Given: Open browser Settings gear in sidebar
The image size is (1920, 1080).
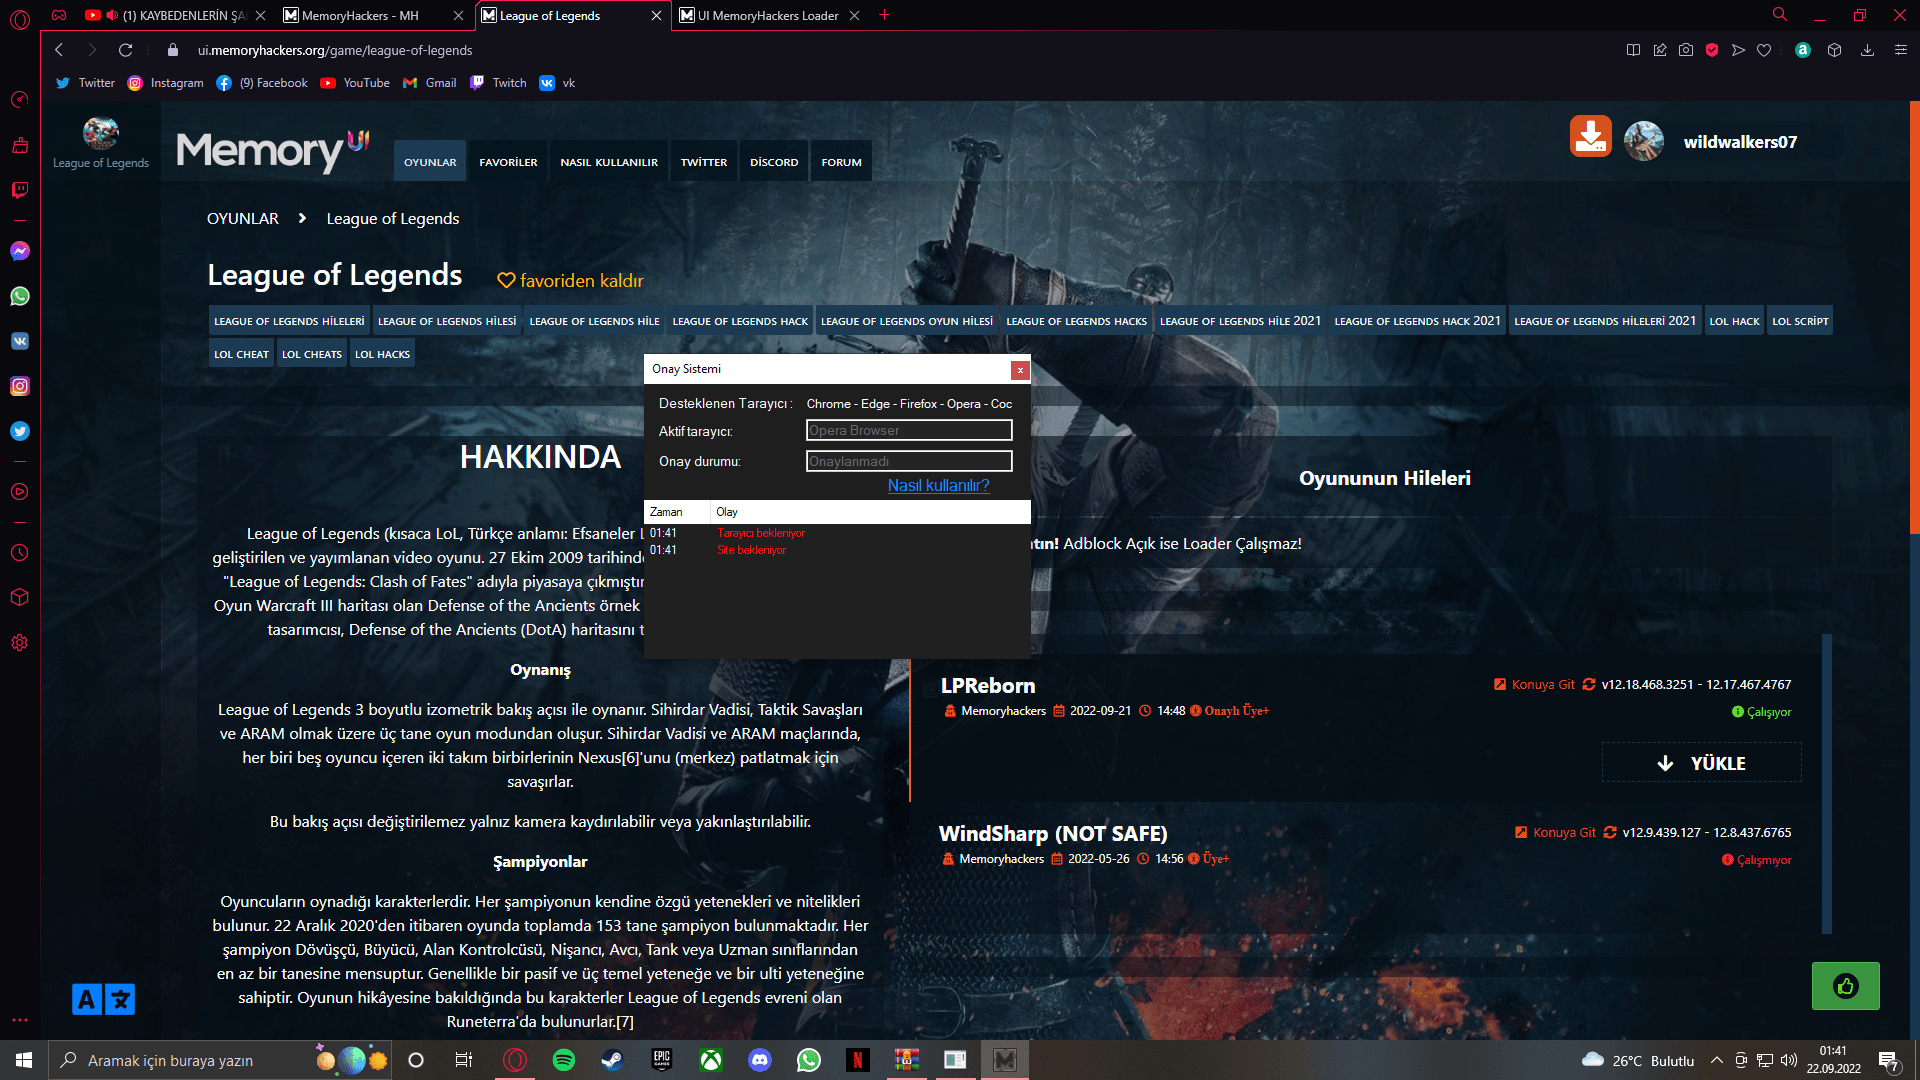Looking at the screenshot, I should [20, 643].
